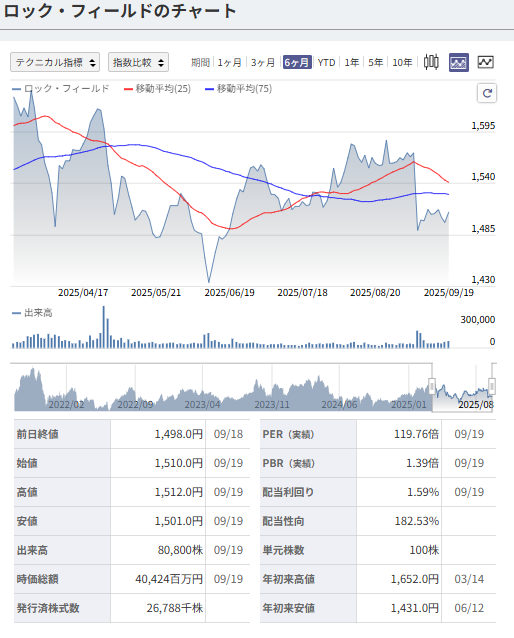Click the 前日終値 value 1,498.0円

[179, 434]
